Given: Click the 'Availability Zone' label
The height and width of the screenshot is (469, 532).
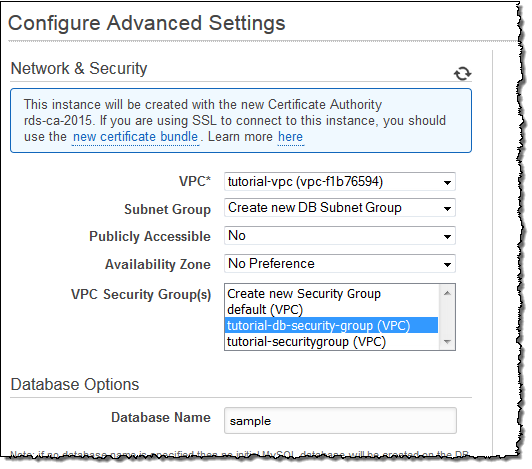Looking at the screenshot, I should (x=158, y=264).
